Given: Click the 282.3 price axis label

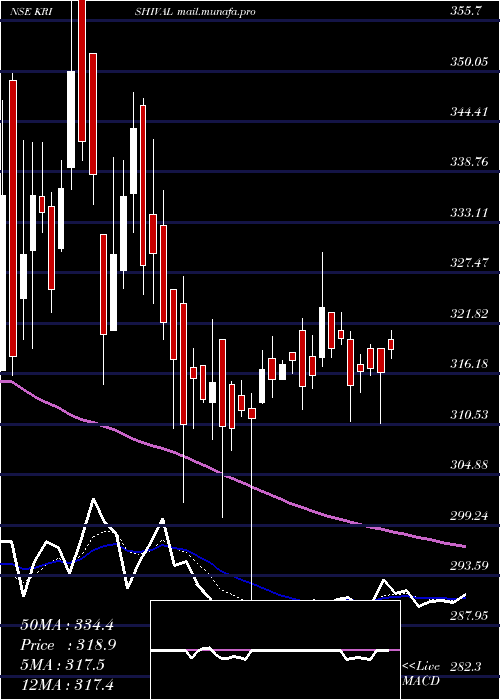Looking at the screenshot, I should [466, 667].
